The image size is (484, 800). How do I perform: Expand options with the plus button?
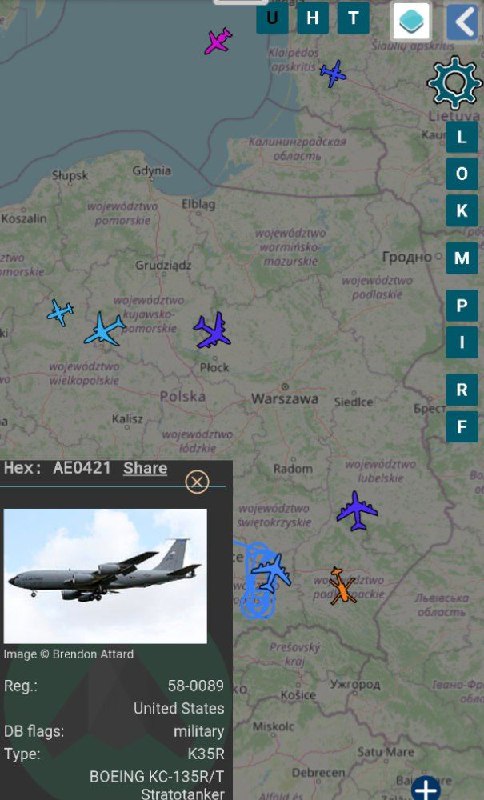tap(426, 789)
